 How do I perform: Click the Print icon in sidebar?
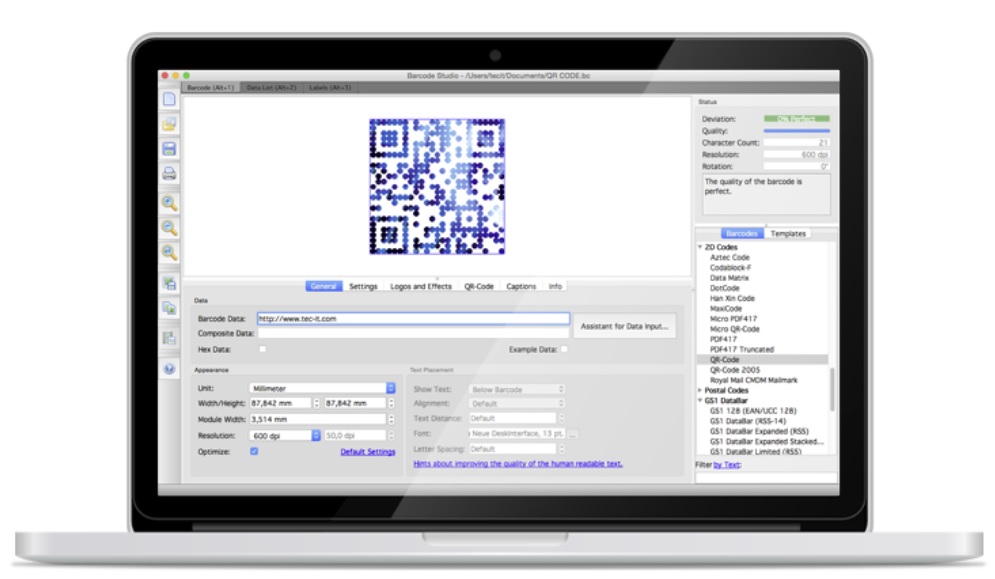[169, 173]
